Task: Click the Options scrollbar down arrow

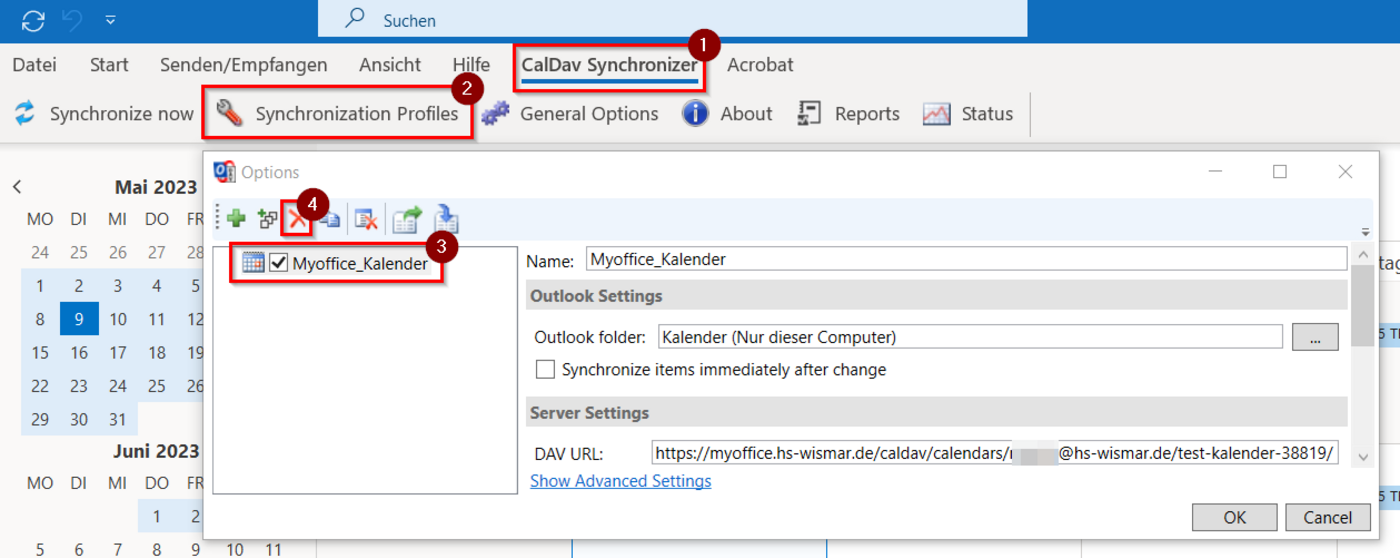Action: 1362,456
